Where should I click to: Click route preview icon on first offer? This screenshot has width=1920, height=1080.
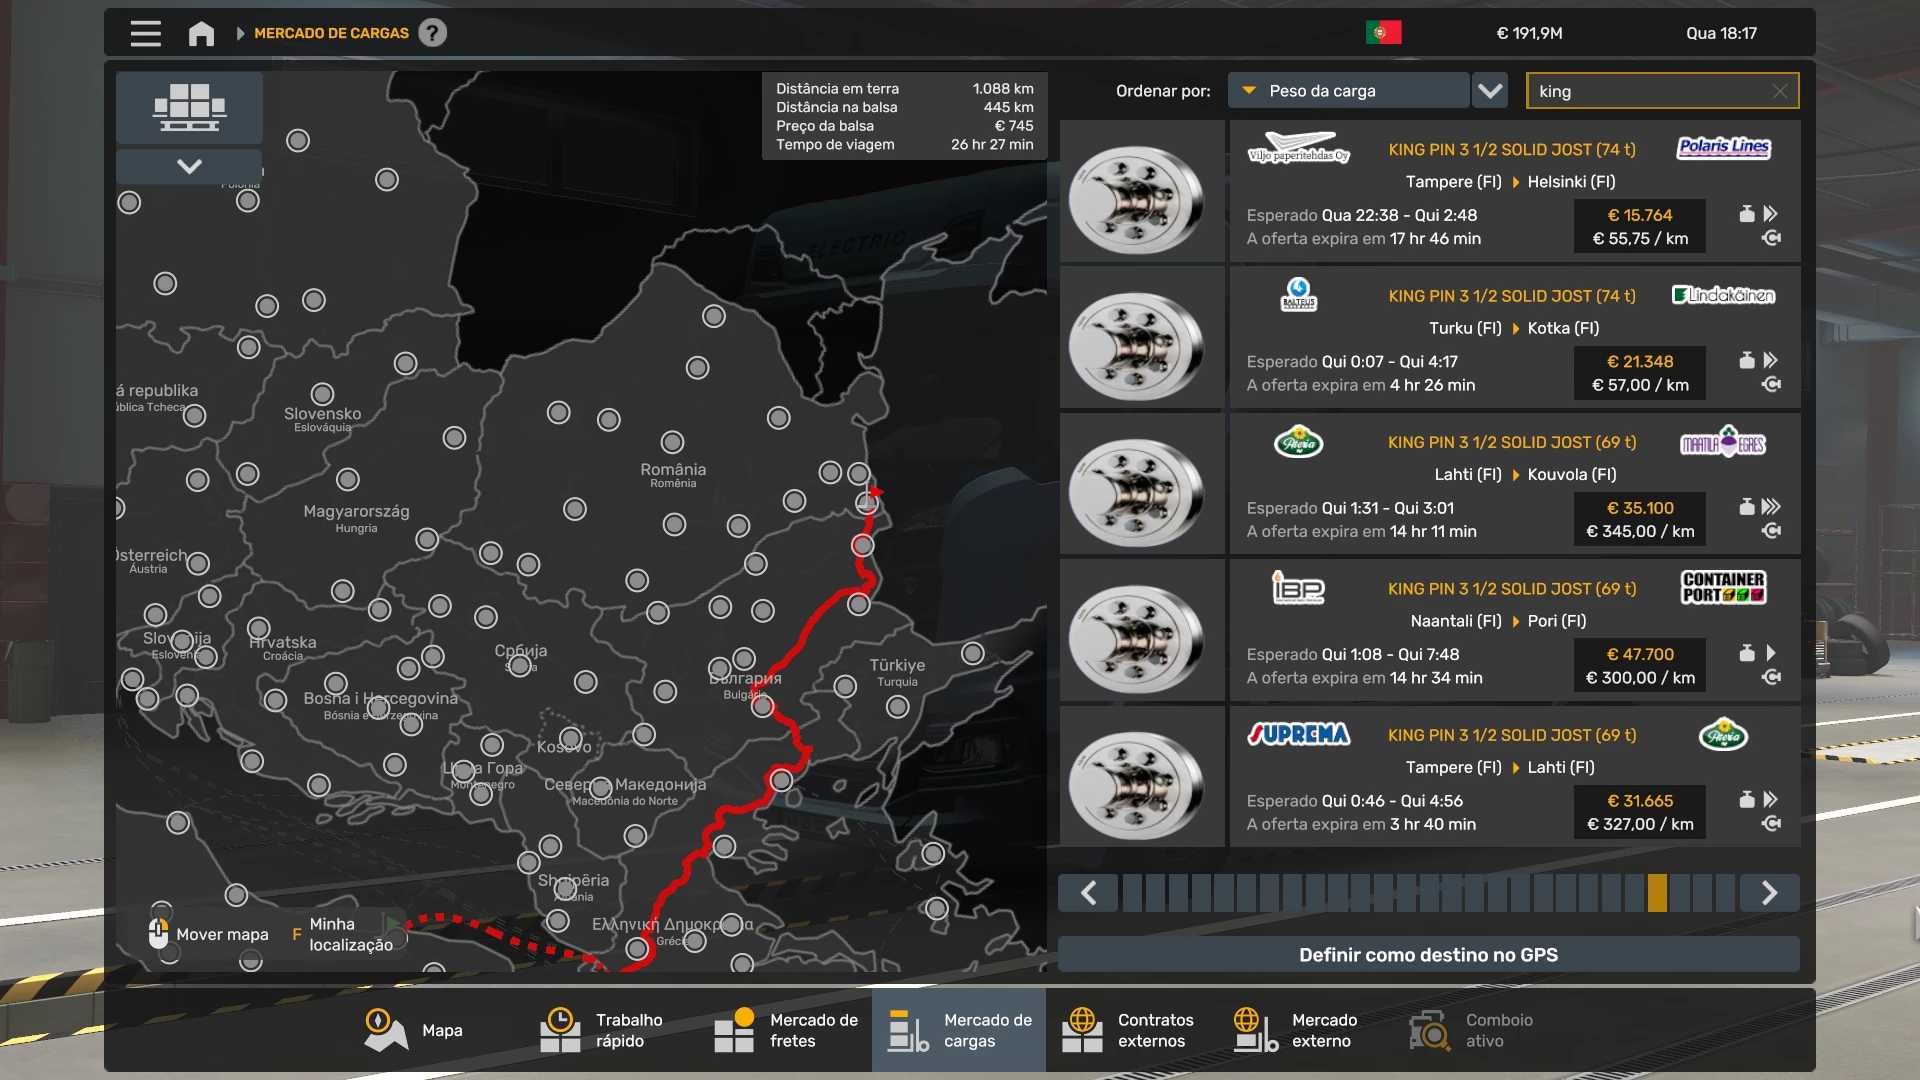pos(1771,238)
